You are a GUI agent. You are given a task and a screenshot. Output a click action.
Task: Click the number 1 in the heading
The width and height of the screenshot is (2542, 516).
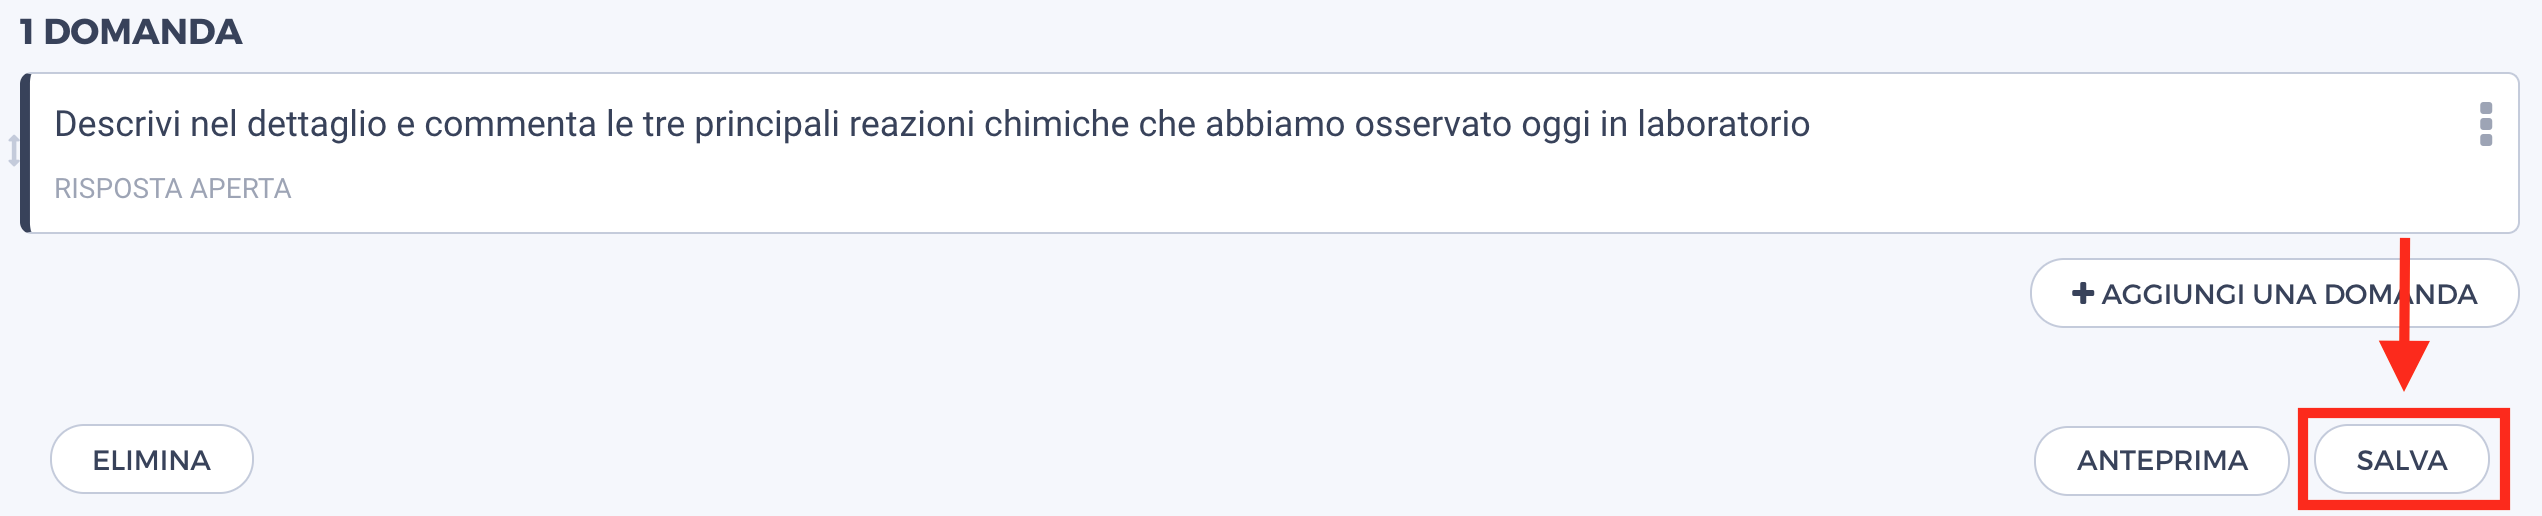pos(26,32)
